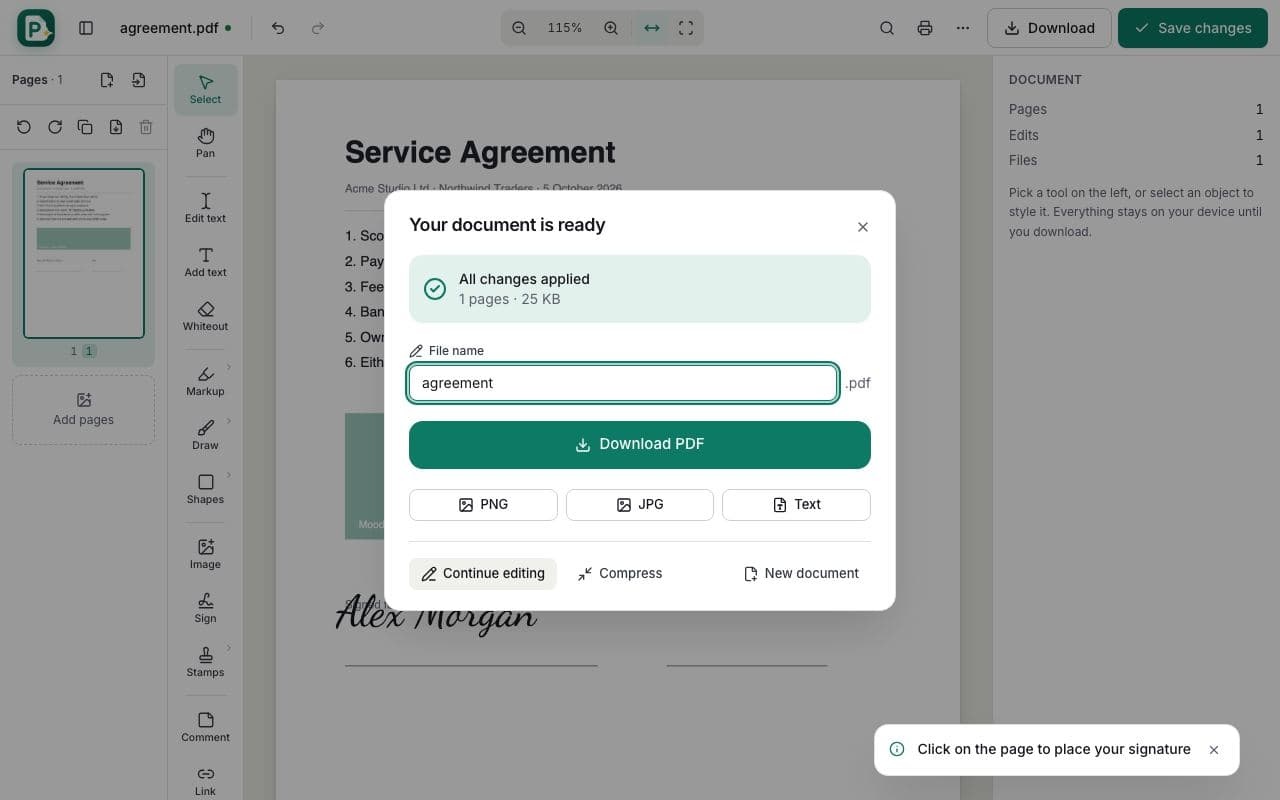
Task: Click the File name input field
Action: coord(623,383)
